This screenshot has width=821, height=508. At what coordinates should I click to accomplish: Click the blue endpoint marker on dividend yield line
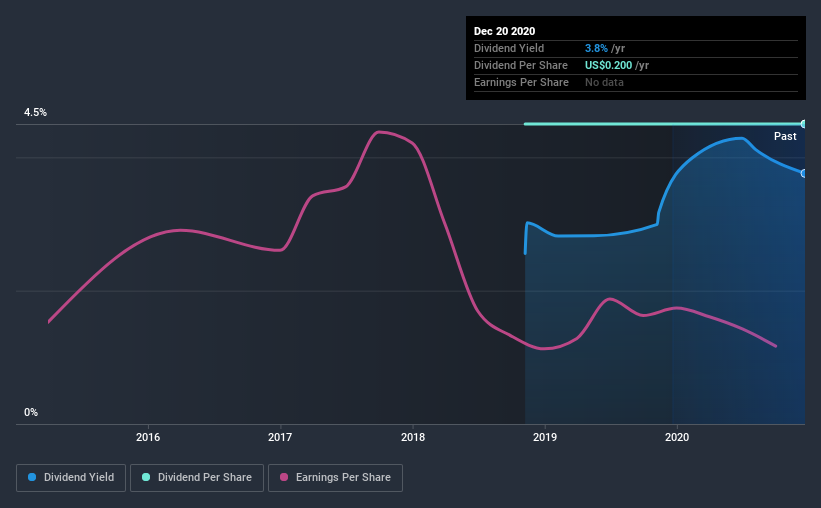tap(803, 173)
